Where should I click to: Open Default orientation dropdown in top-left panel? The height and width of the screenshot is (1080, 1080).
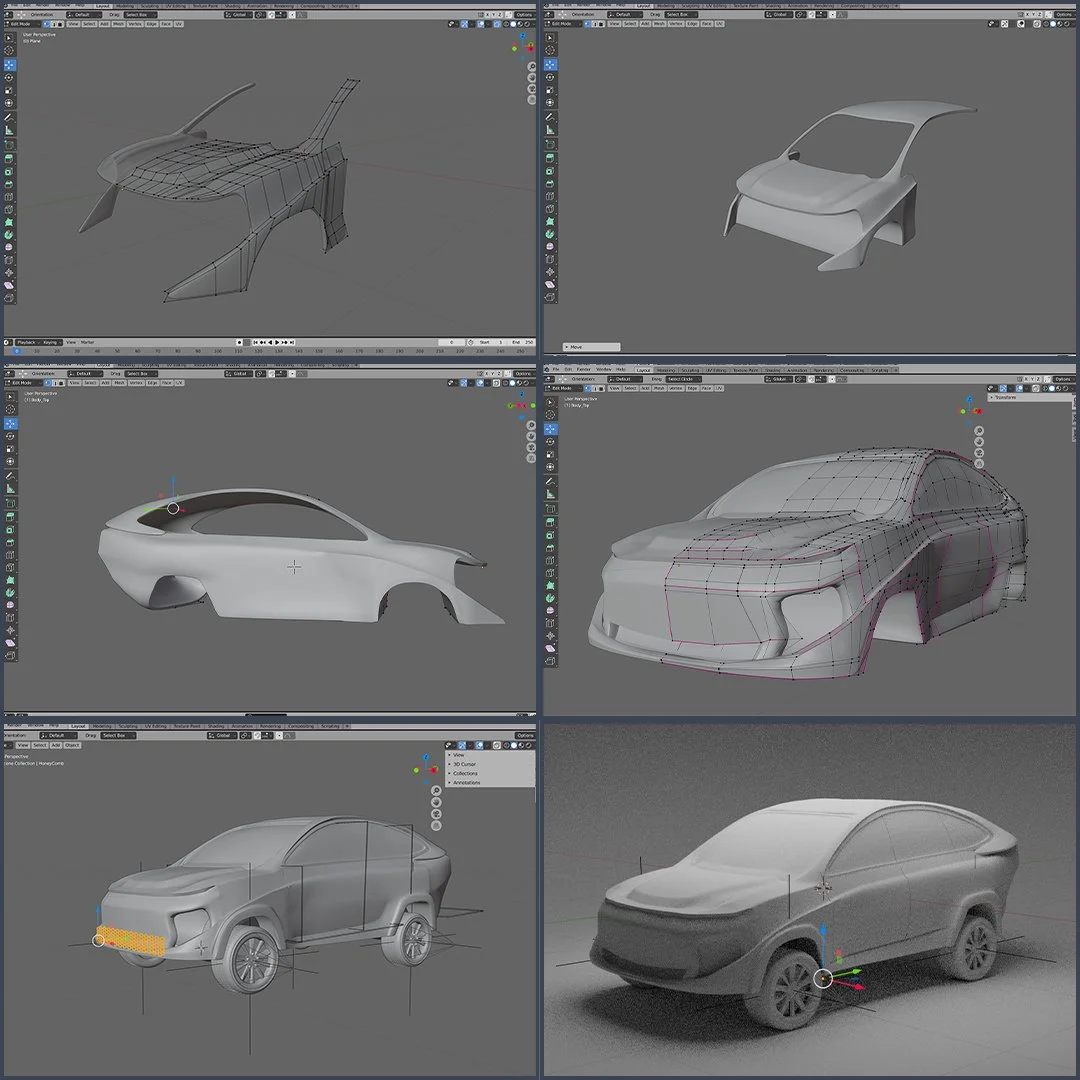83,14
